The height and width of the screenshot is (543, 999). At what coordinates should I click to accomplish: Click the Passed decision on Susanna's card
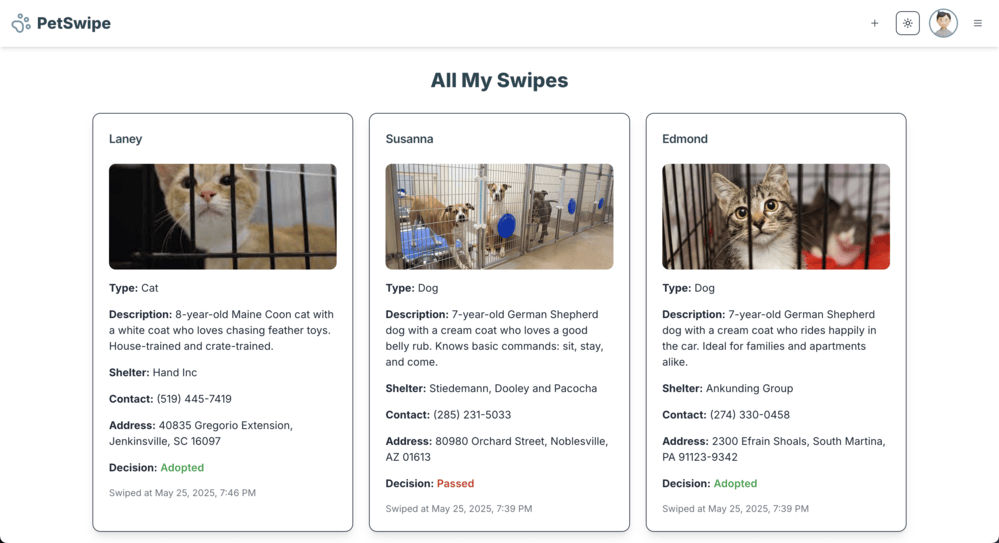(x=456, y=484)
